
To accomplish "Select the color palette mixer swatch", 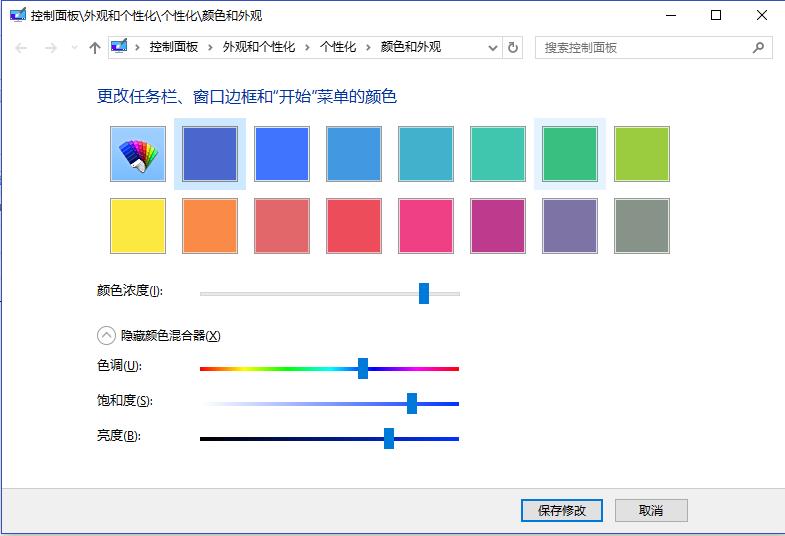I will [138, 154].
